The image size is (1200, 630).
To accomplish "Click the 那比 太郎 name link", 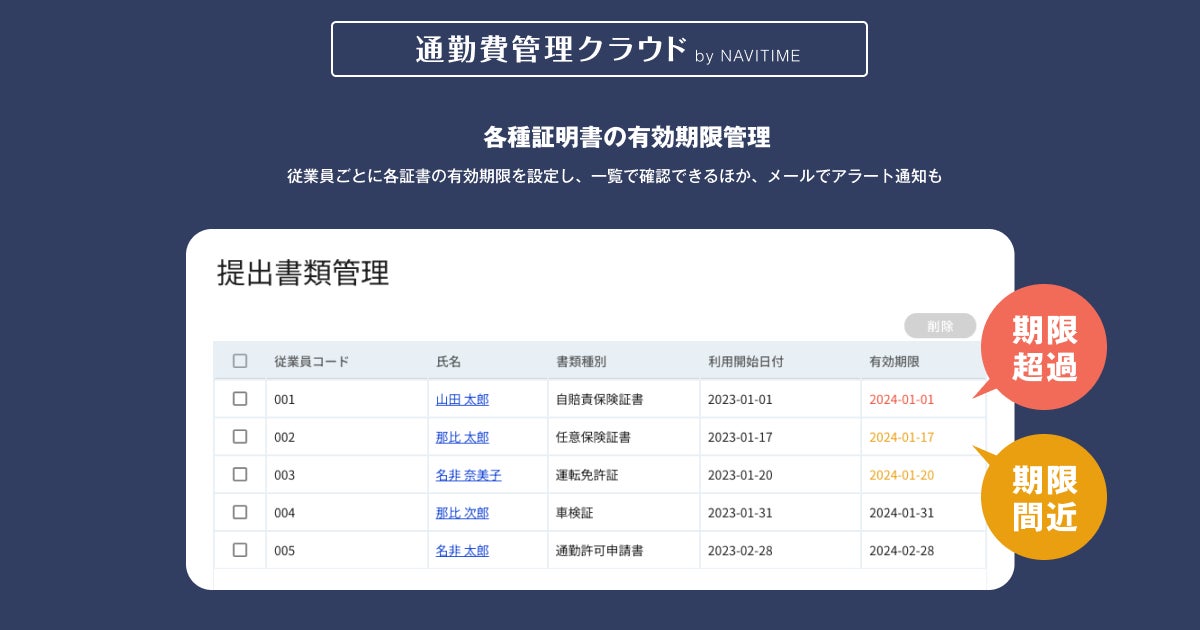I will (x=462, y=437).
